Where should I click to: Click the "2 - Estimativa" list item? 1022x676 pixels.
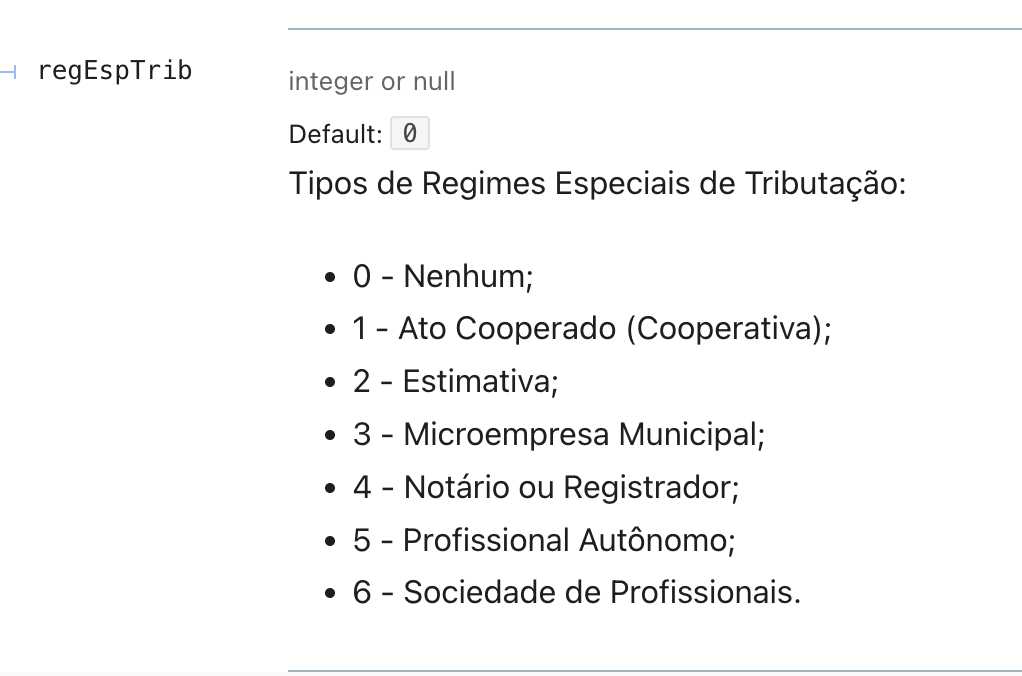click(x=456, y=381)
